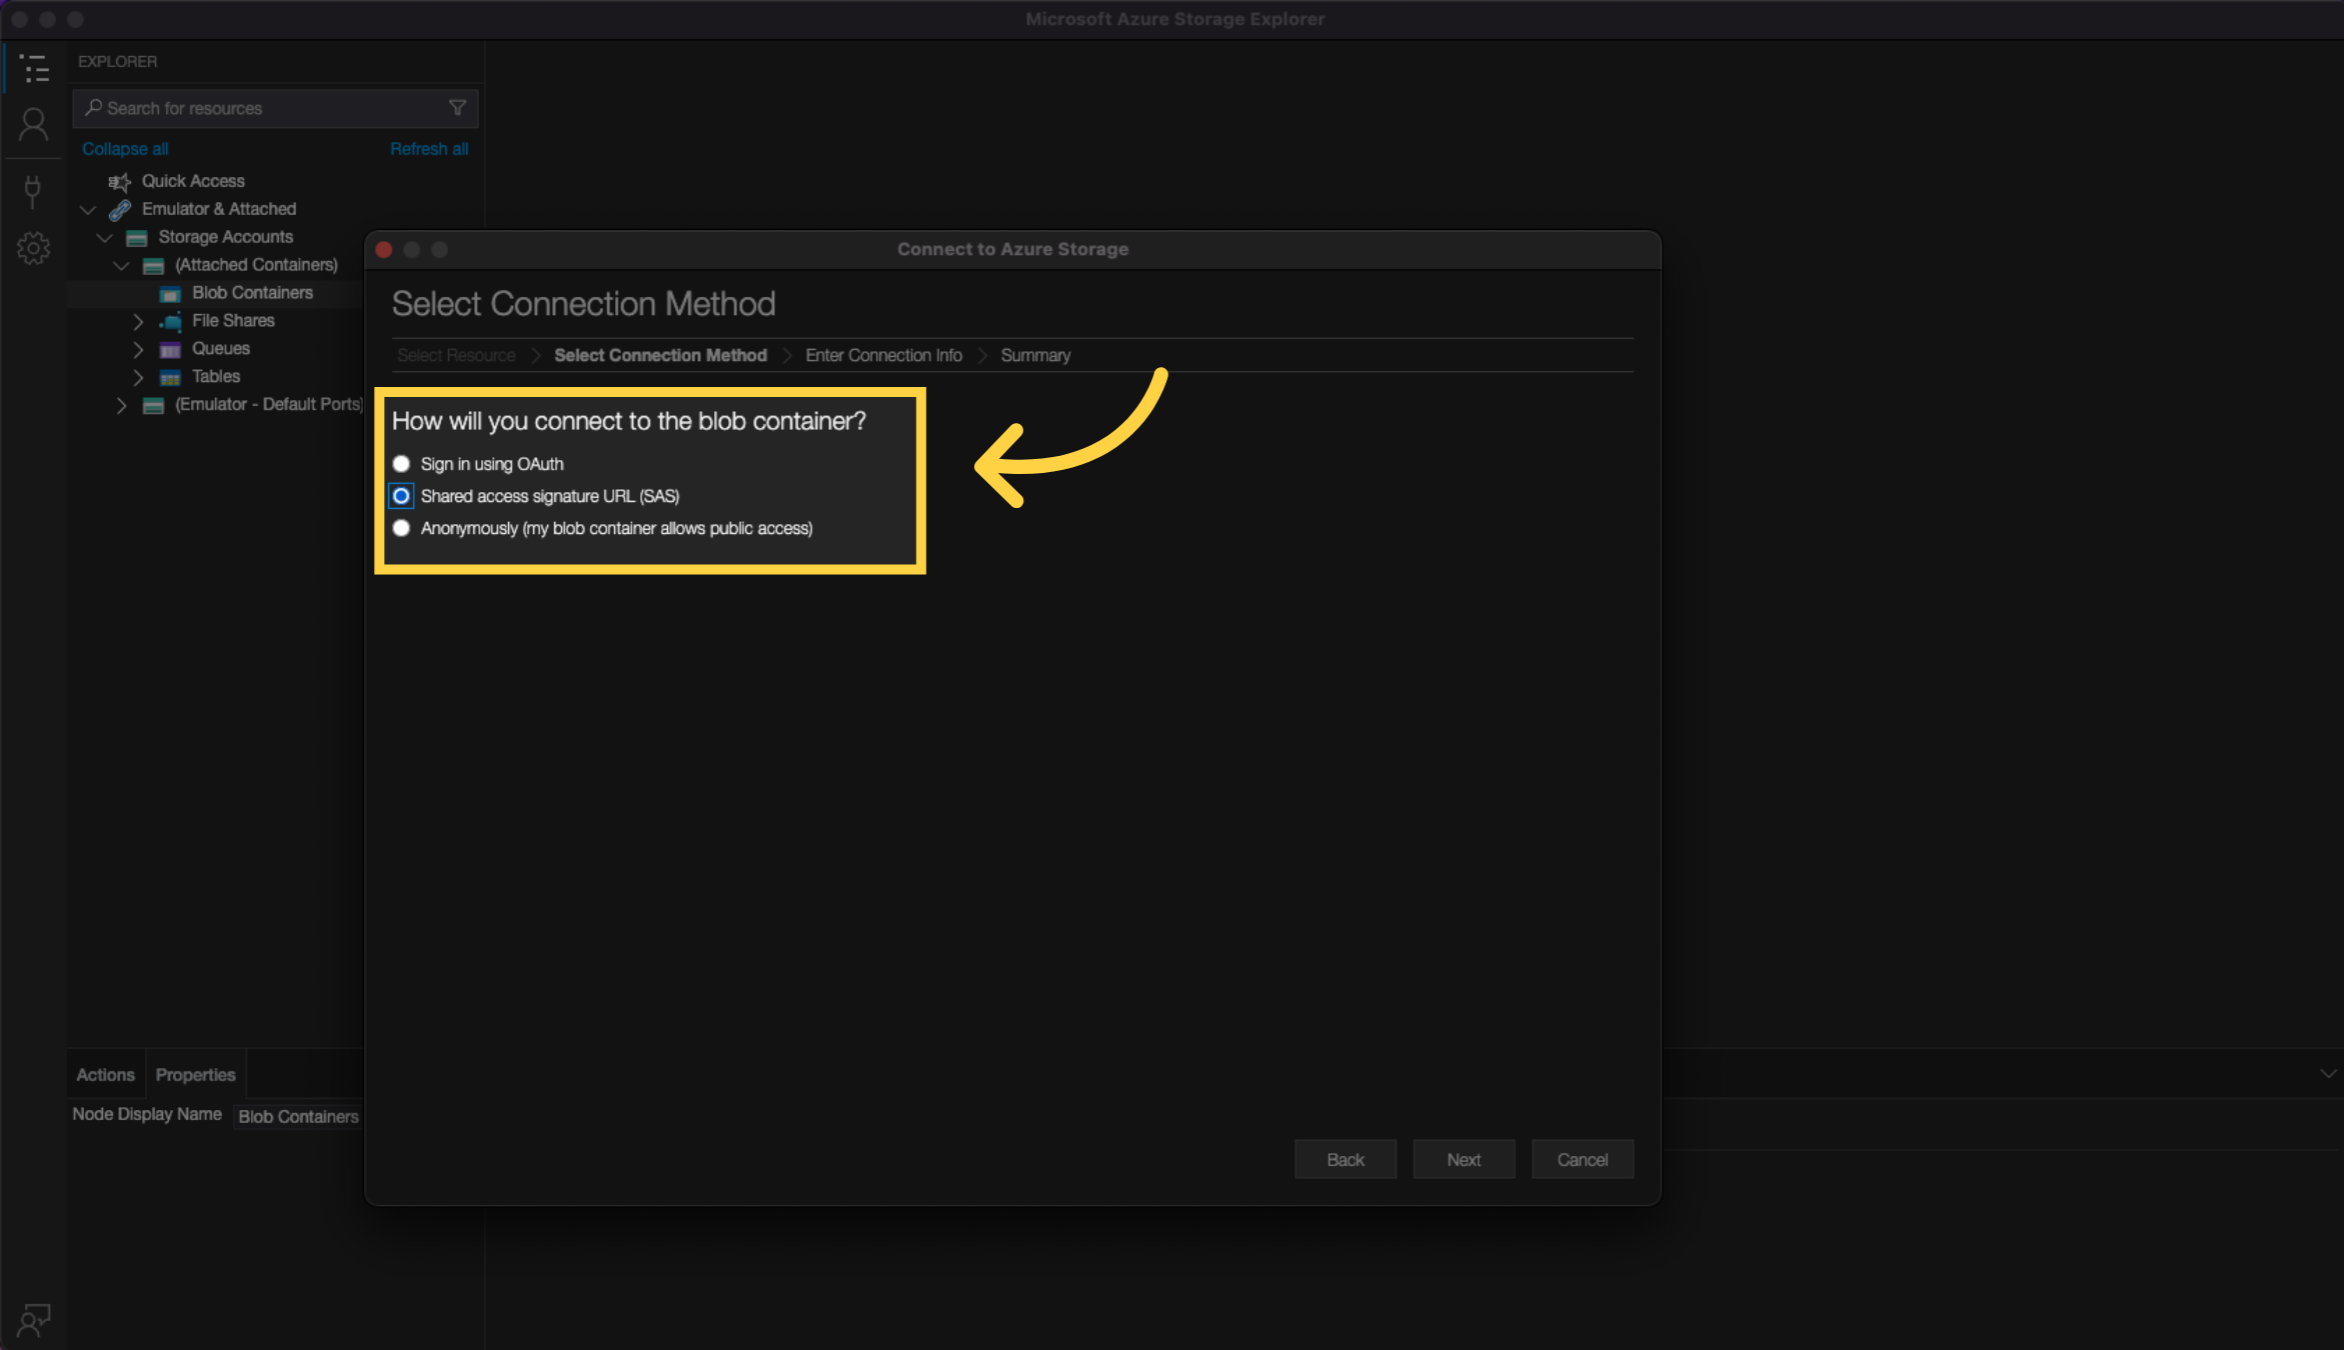Cancel the Connect to Azure Storage dialog
This screenshot has width=2344, height=1350.
(1582, 1159)
